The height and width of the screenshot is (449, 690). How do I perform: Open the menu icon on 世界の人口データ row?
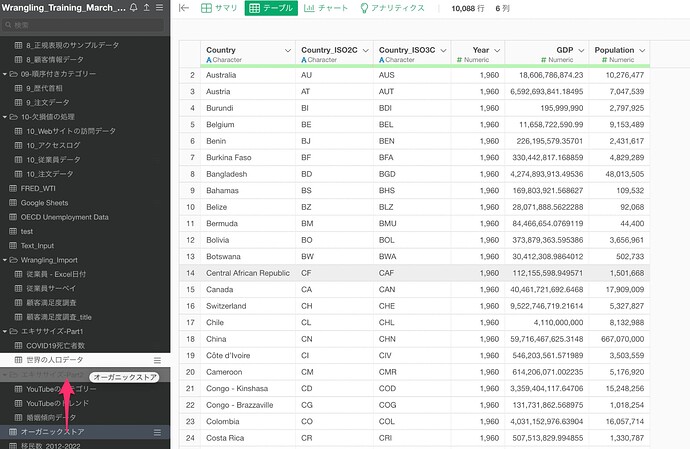(x=157, y=360)
